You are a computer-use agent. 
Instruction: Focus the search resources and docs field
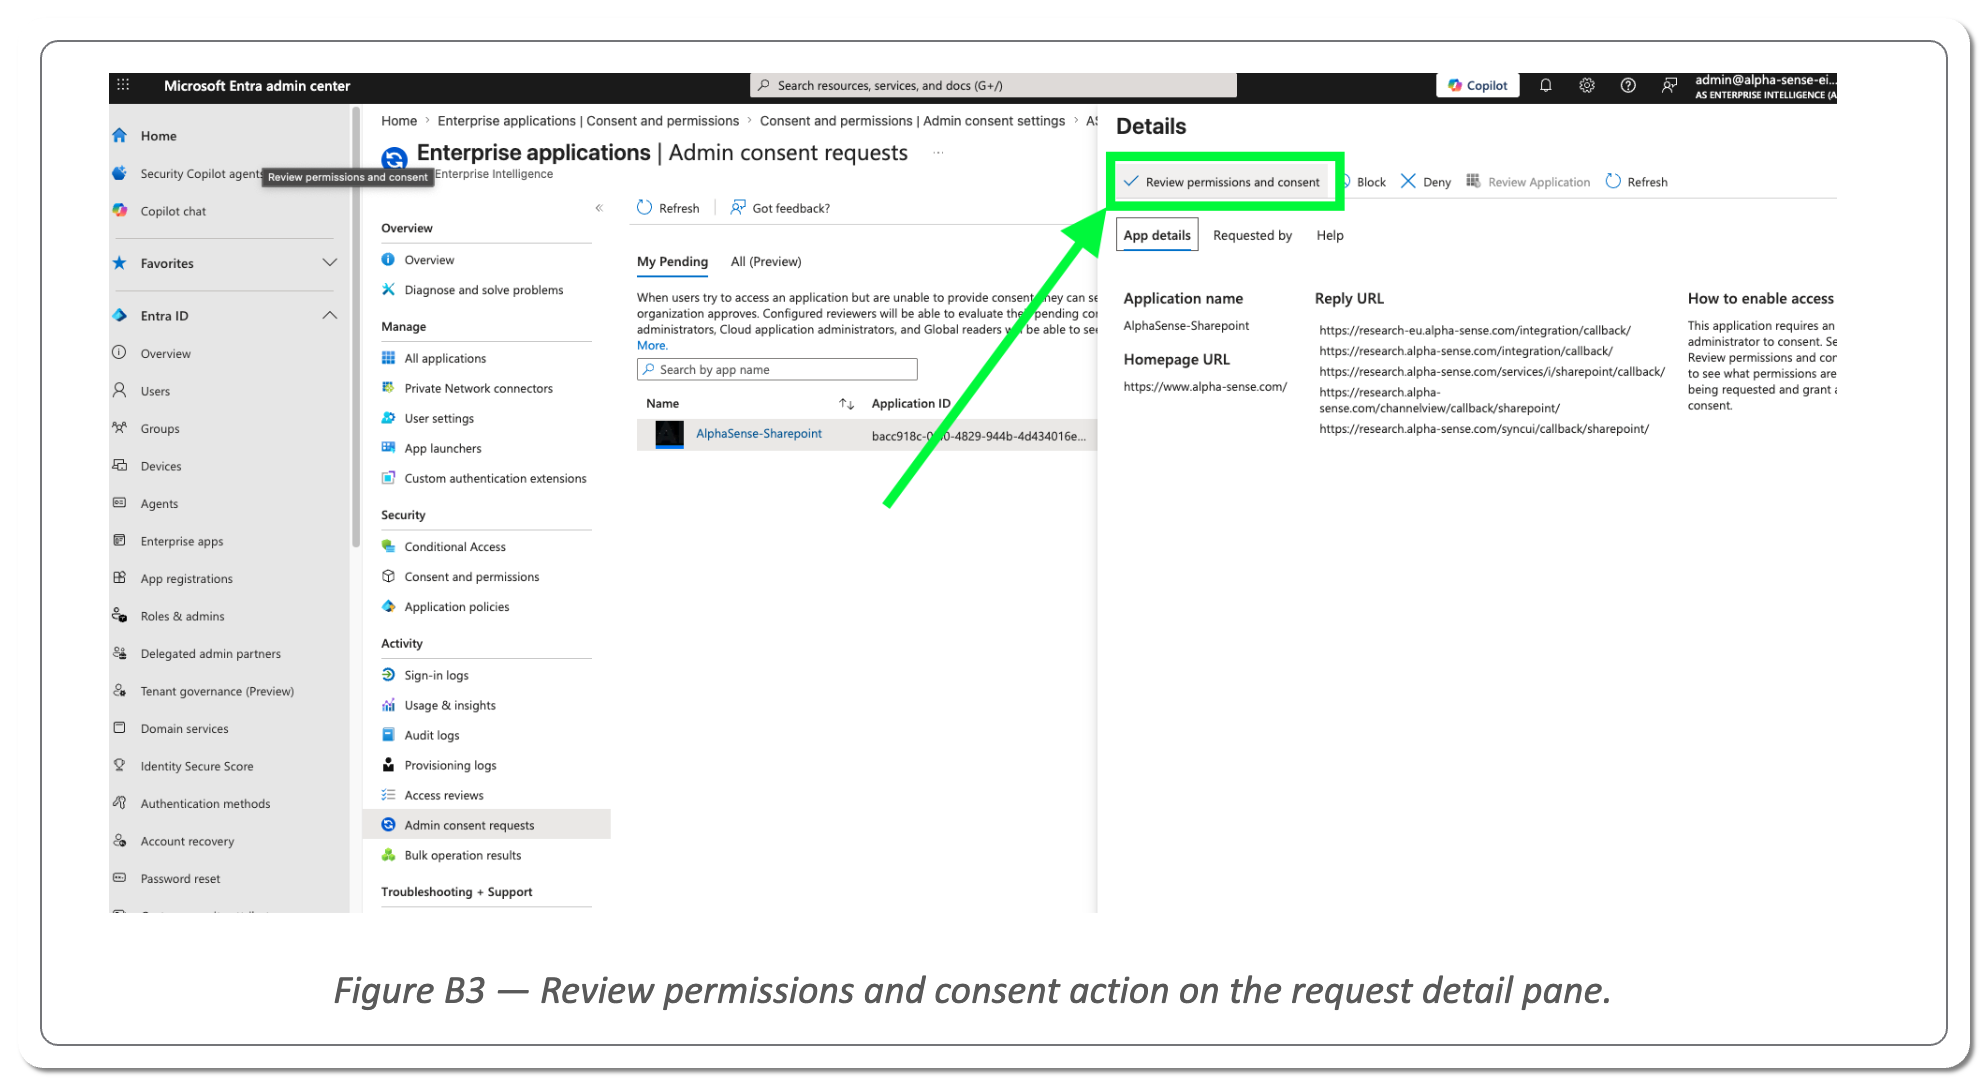tap(993, 85)
